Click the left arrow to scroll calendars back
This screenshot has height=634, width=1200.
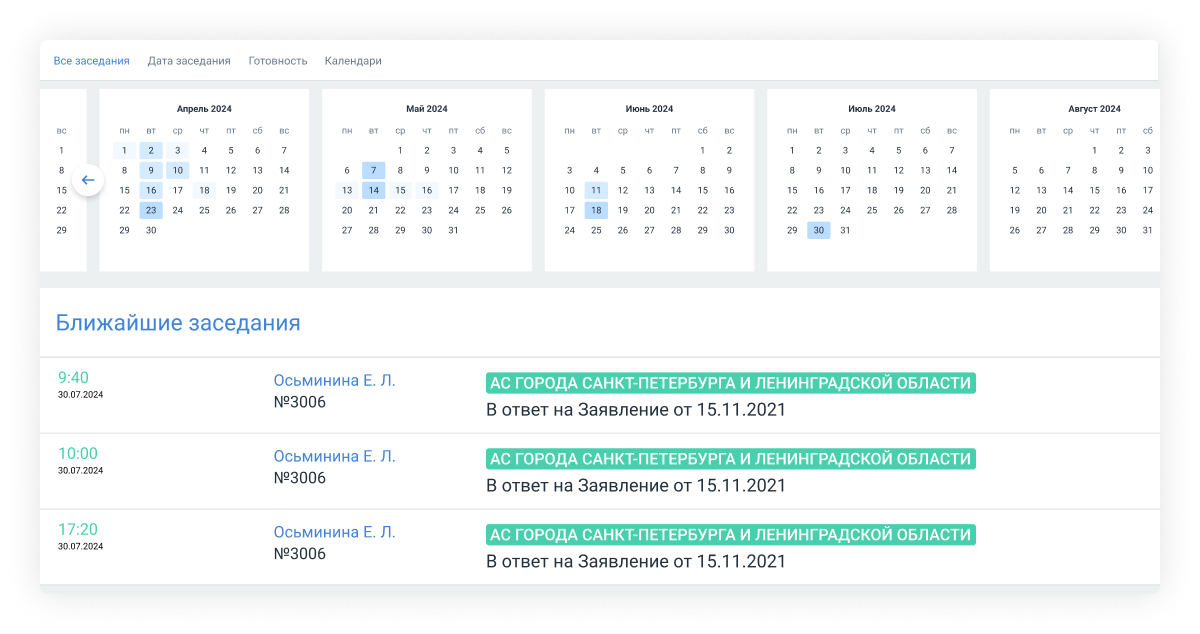point(88,180)
